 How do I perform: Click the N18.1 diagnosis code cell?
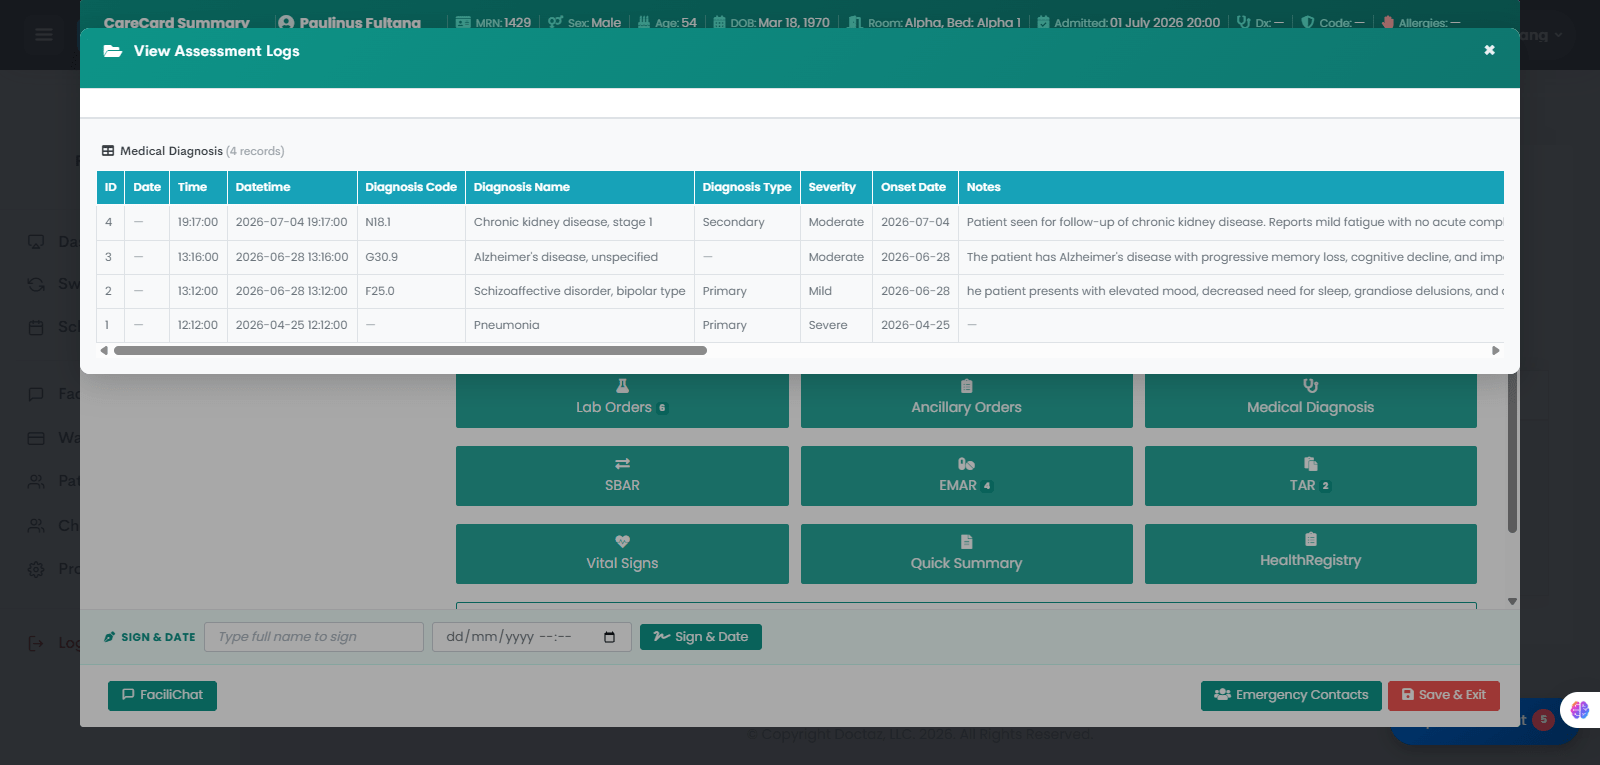(x=411, y=222)
